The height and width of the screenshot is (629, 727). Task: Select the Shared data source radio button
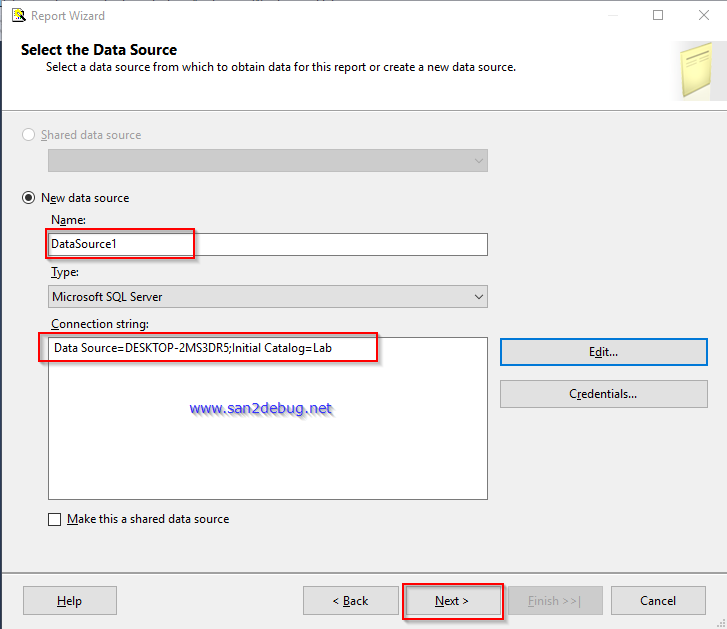point(28,135)
